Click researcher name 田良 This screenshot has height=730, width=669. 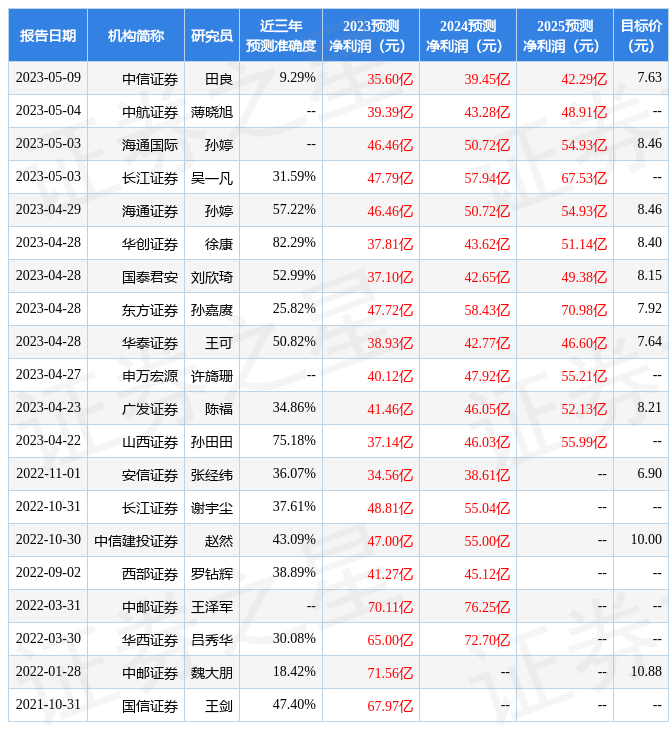[219, 79]
